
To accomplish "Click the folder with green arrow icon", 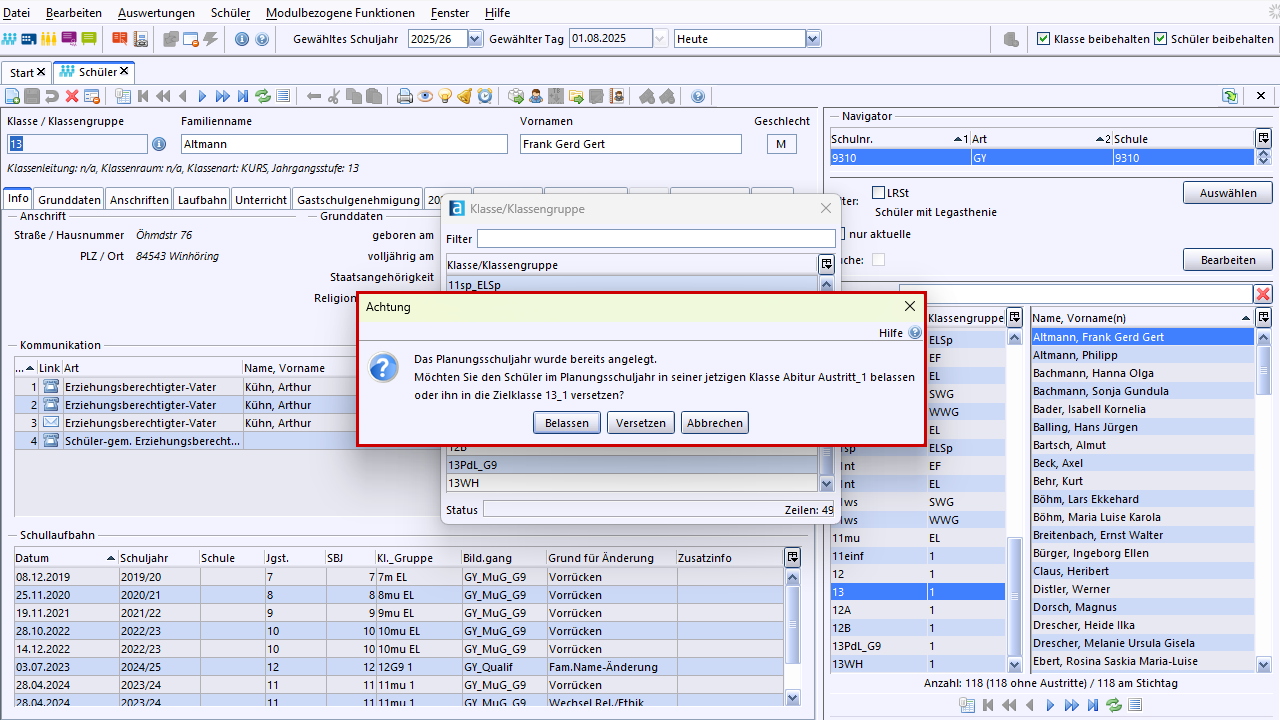I will (x=576, y=96).
